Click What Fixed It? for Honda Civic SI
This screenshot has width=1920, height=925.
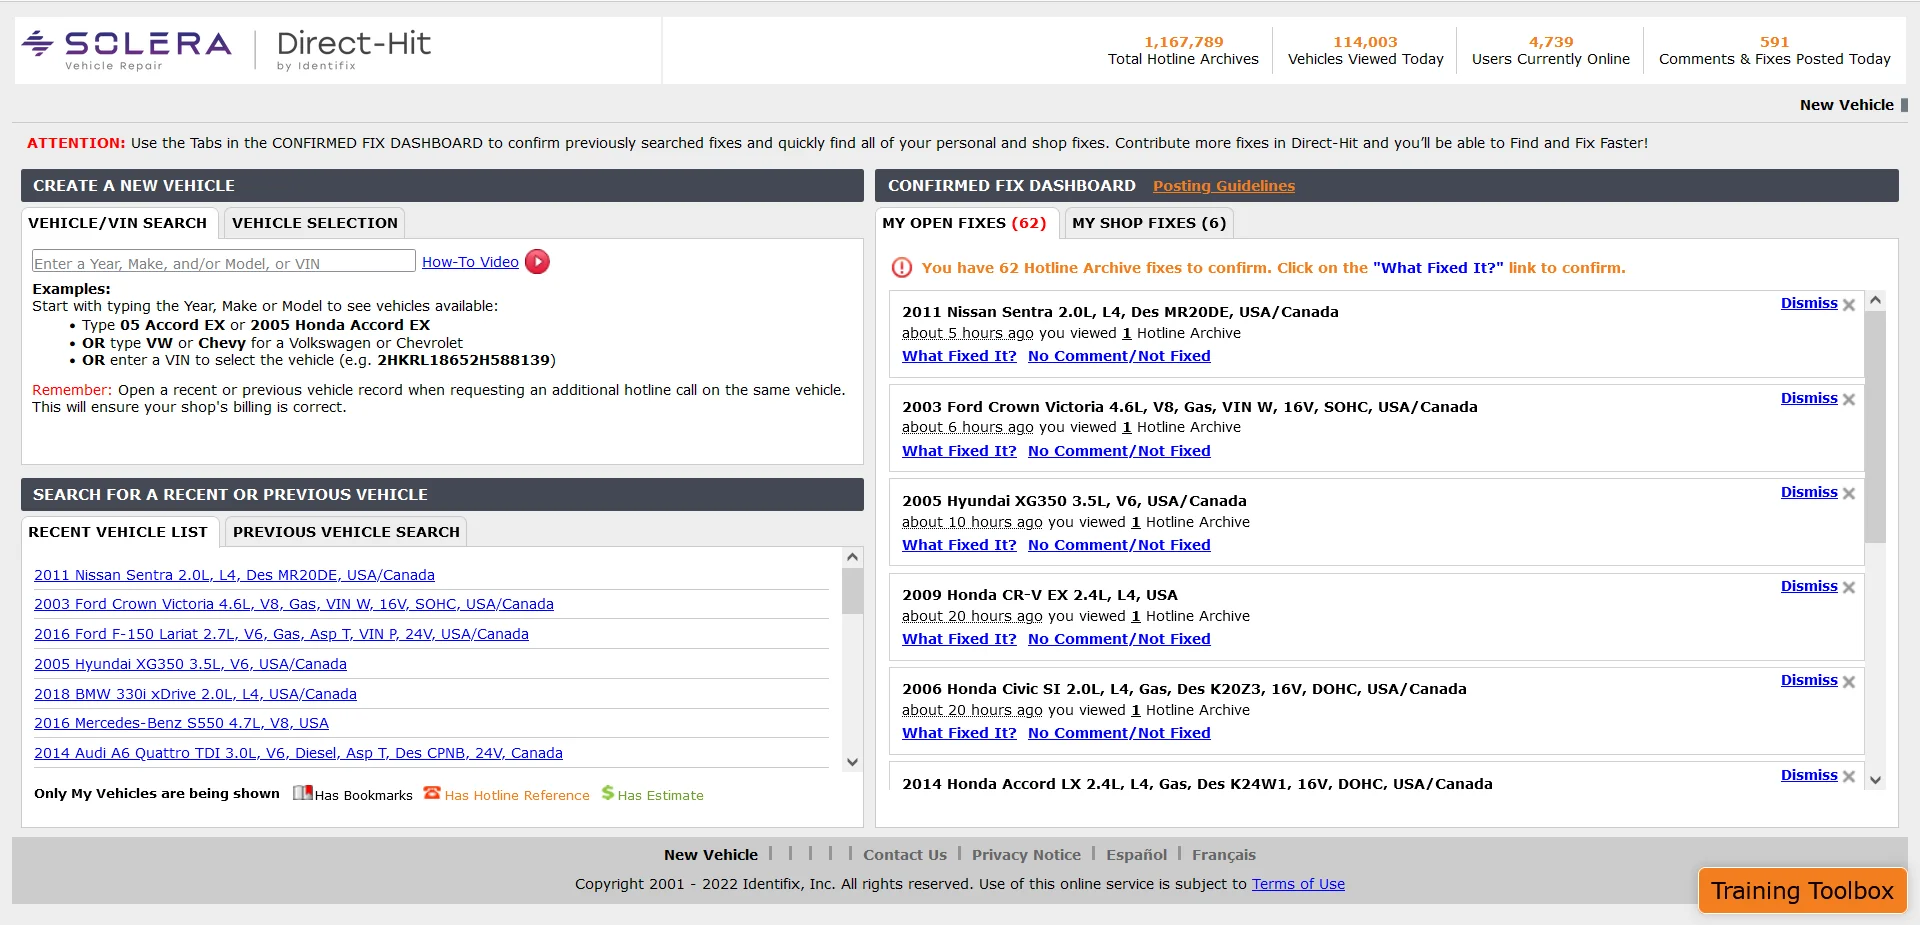coord(959,733)
